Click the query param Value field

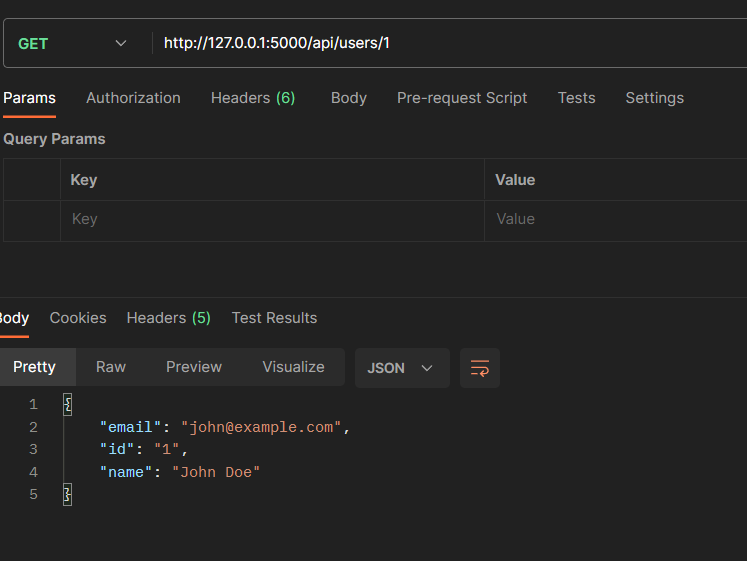(615, 219)
